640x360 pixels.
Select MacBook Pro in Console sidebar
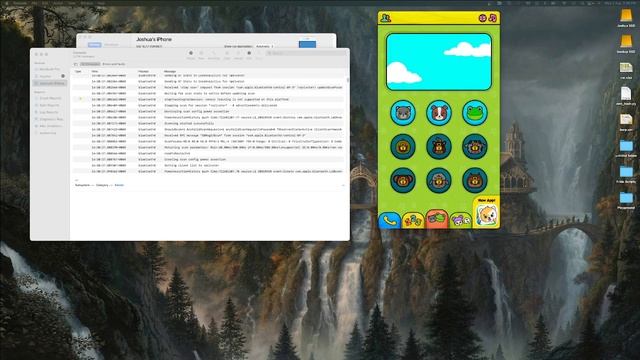point(49,69)
